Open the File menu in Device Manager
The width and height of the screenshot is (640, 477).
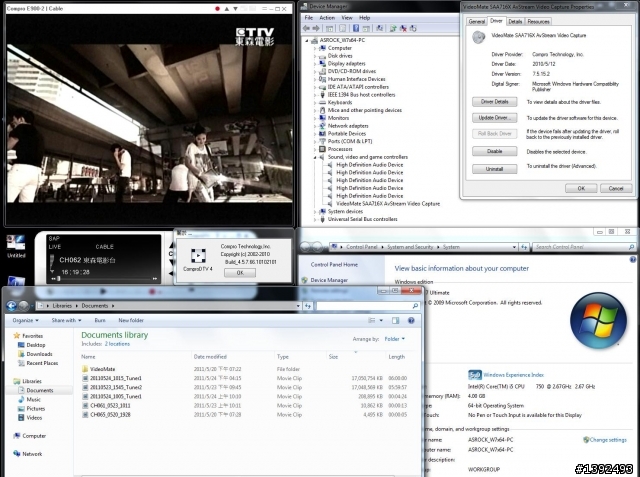[309, 18]
